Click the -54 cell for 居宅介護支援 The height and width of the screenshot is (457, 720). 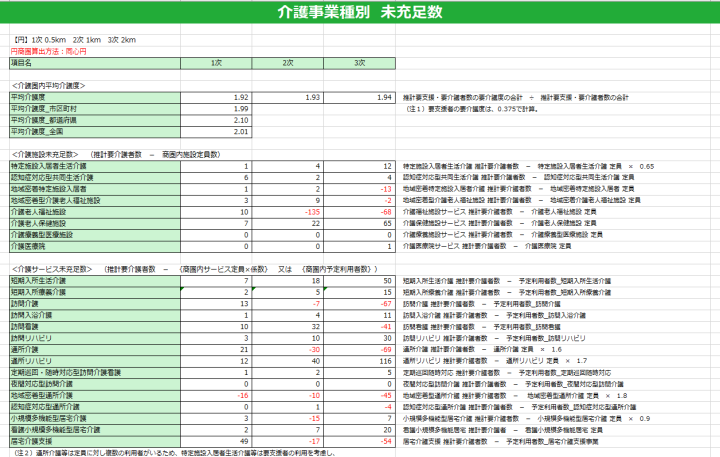point(360,441)
